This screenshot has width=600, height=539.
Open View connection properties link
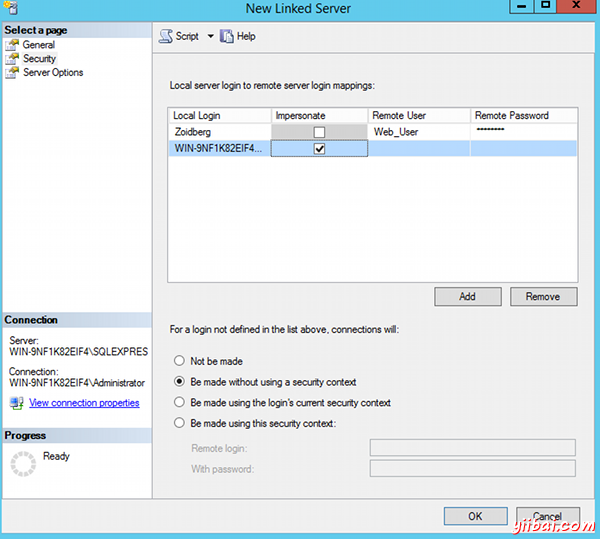click(x=84, y=403)
